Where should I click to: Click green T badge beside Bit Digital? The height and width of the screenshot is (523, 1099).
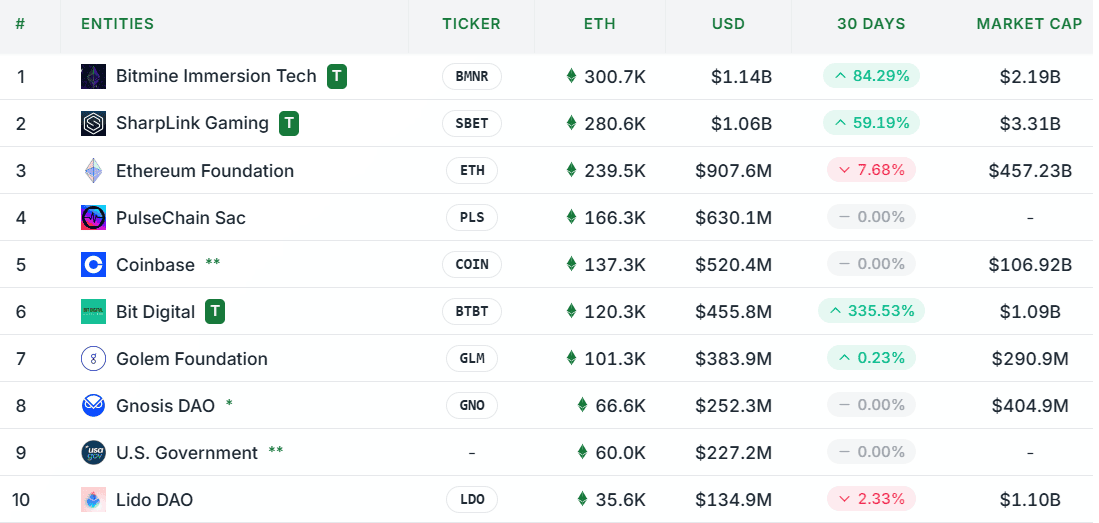coord(215,312)
